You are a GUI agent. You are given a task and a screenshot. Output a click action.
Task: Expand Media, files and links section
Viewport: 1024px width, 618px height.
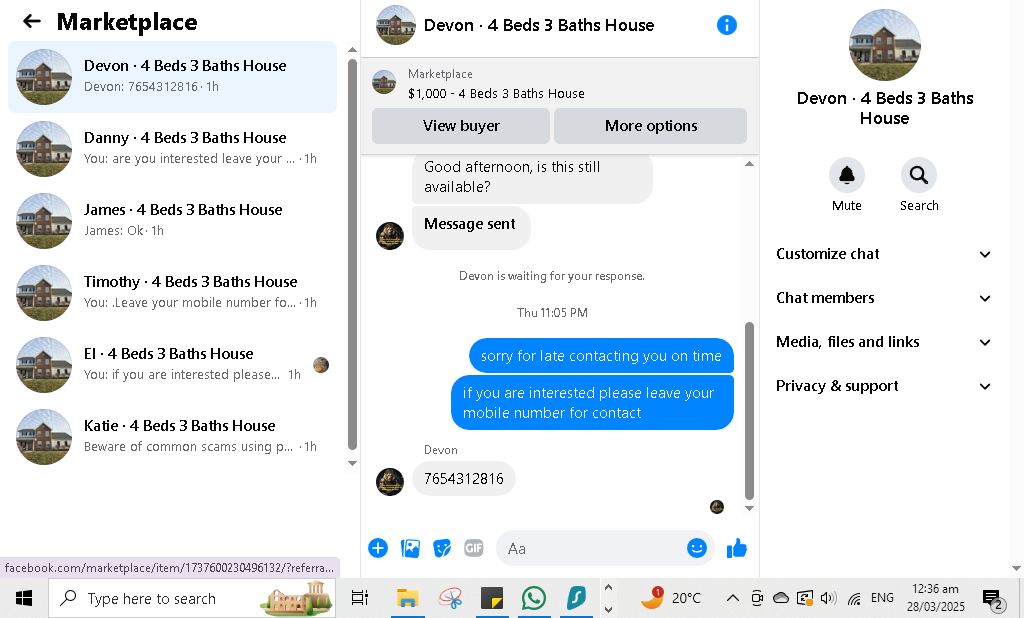point(884,342)
